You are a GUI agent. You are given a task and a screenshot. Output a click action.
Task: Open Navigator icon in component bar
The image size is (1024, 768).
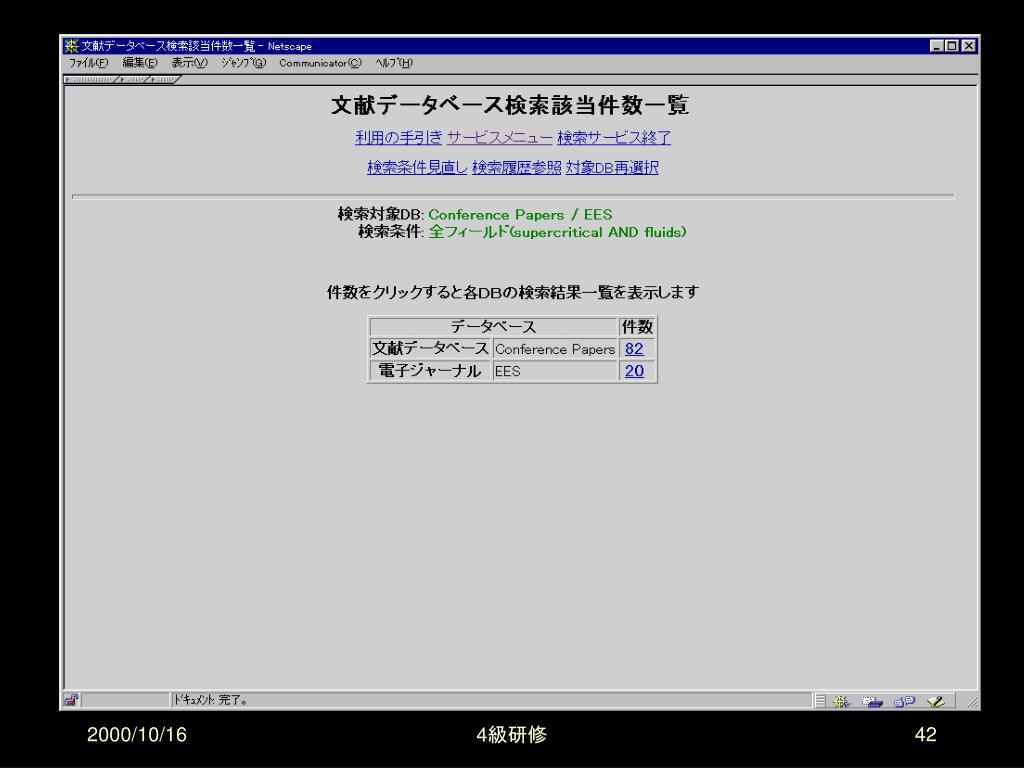841,701
